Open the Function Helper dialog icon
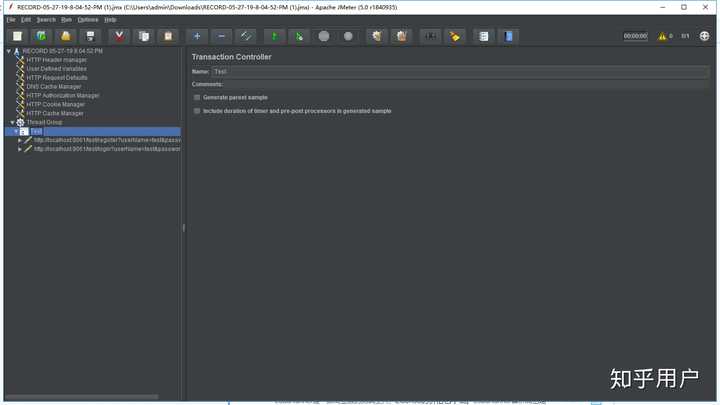The width and height of the screenshot is (720, 405). click(x=484, y=36)
